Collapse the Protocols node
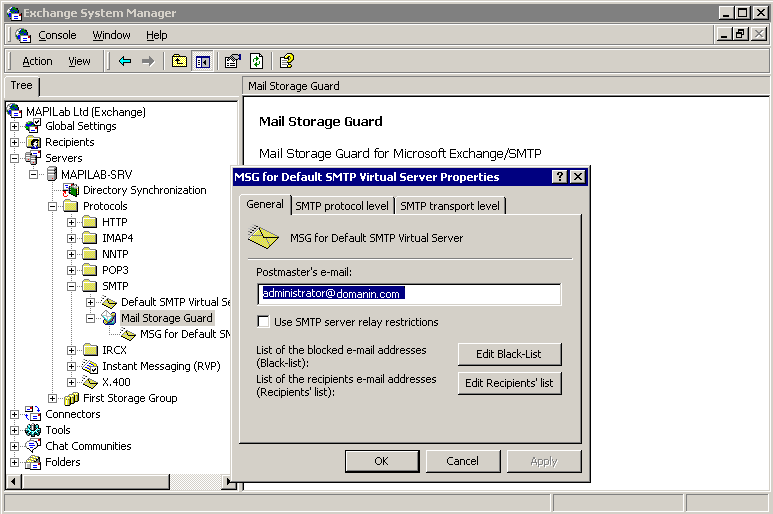 click(x=53, y=206)
